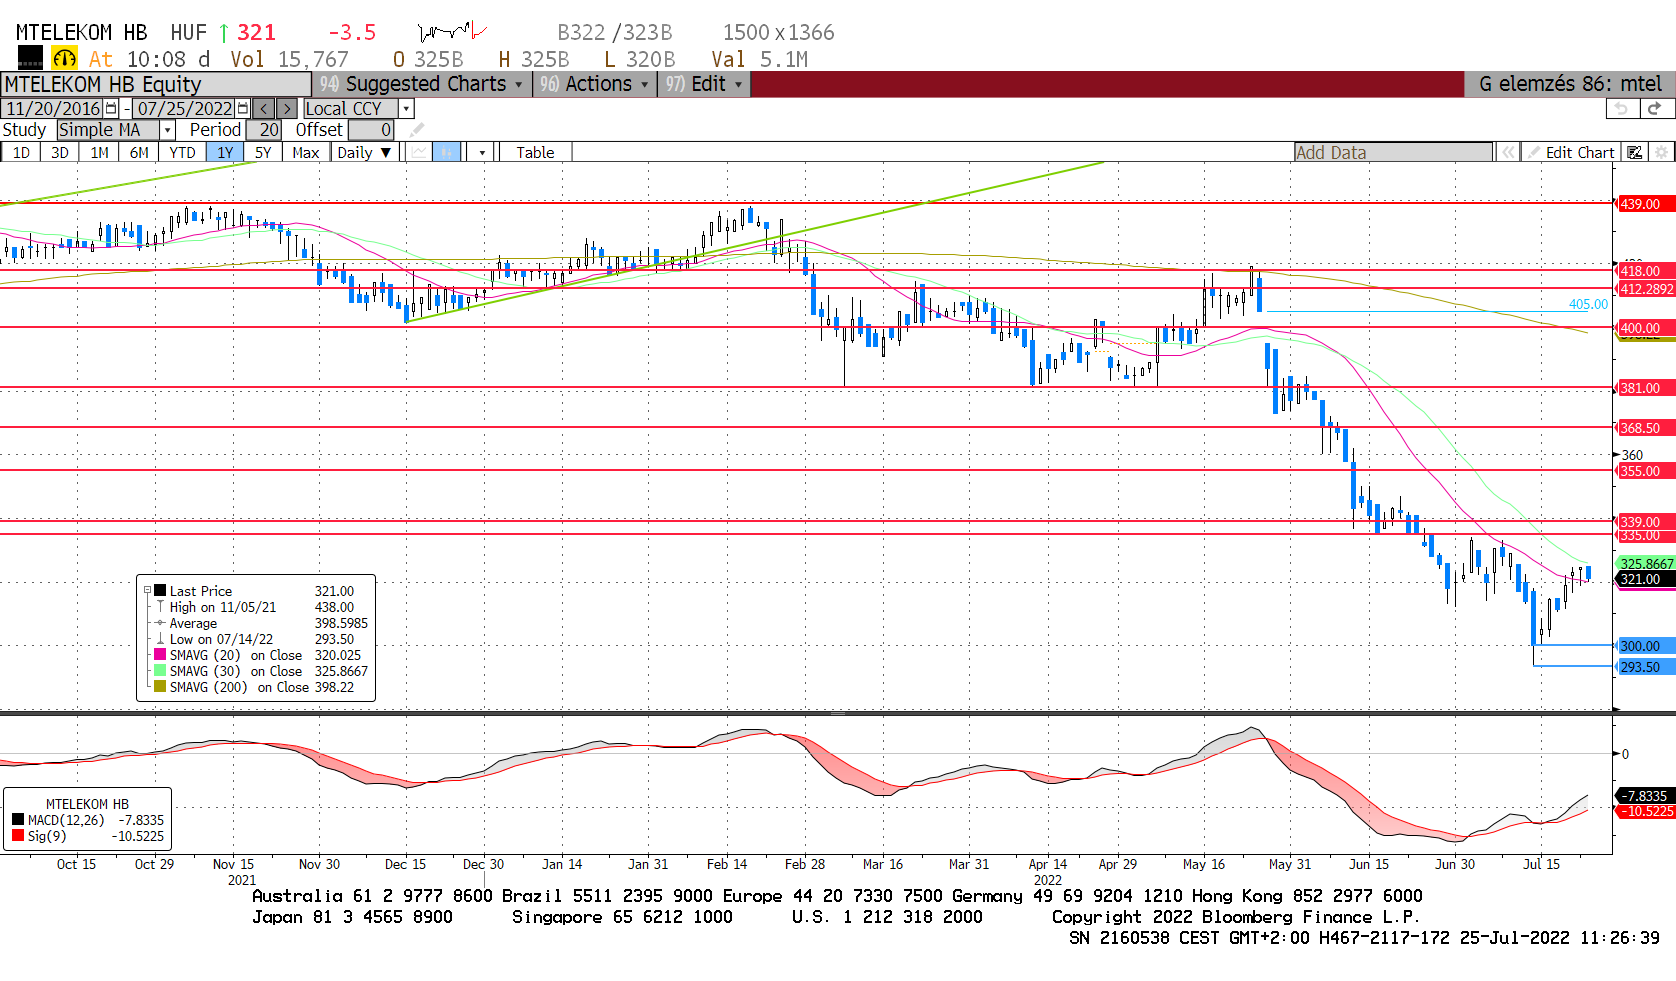Select the YTD range tab
1676x981 pixels.
click(x=182, y=152)
